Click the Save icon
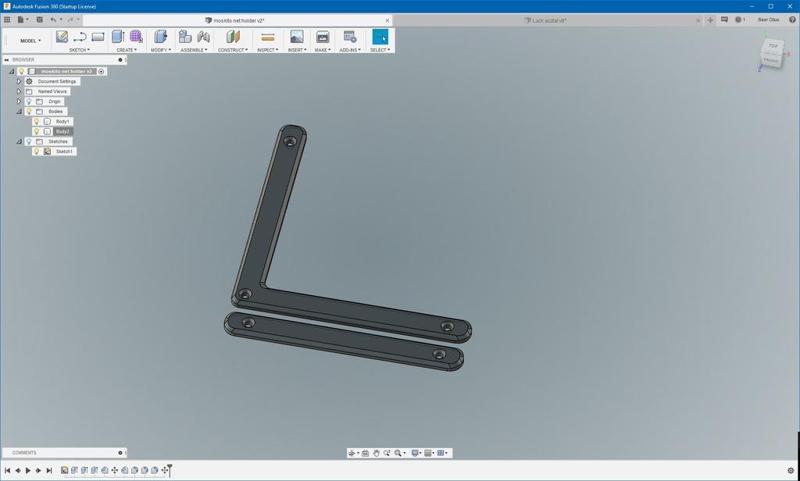800x481 pixels. point(39,20)
